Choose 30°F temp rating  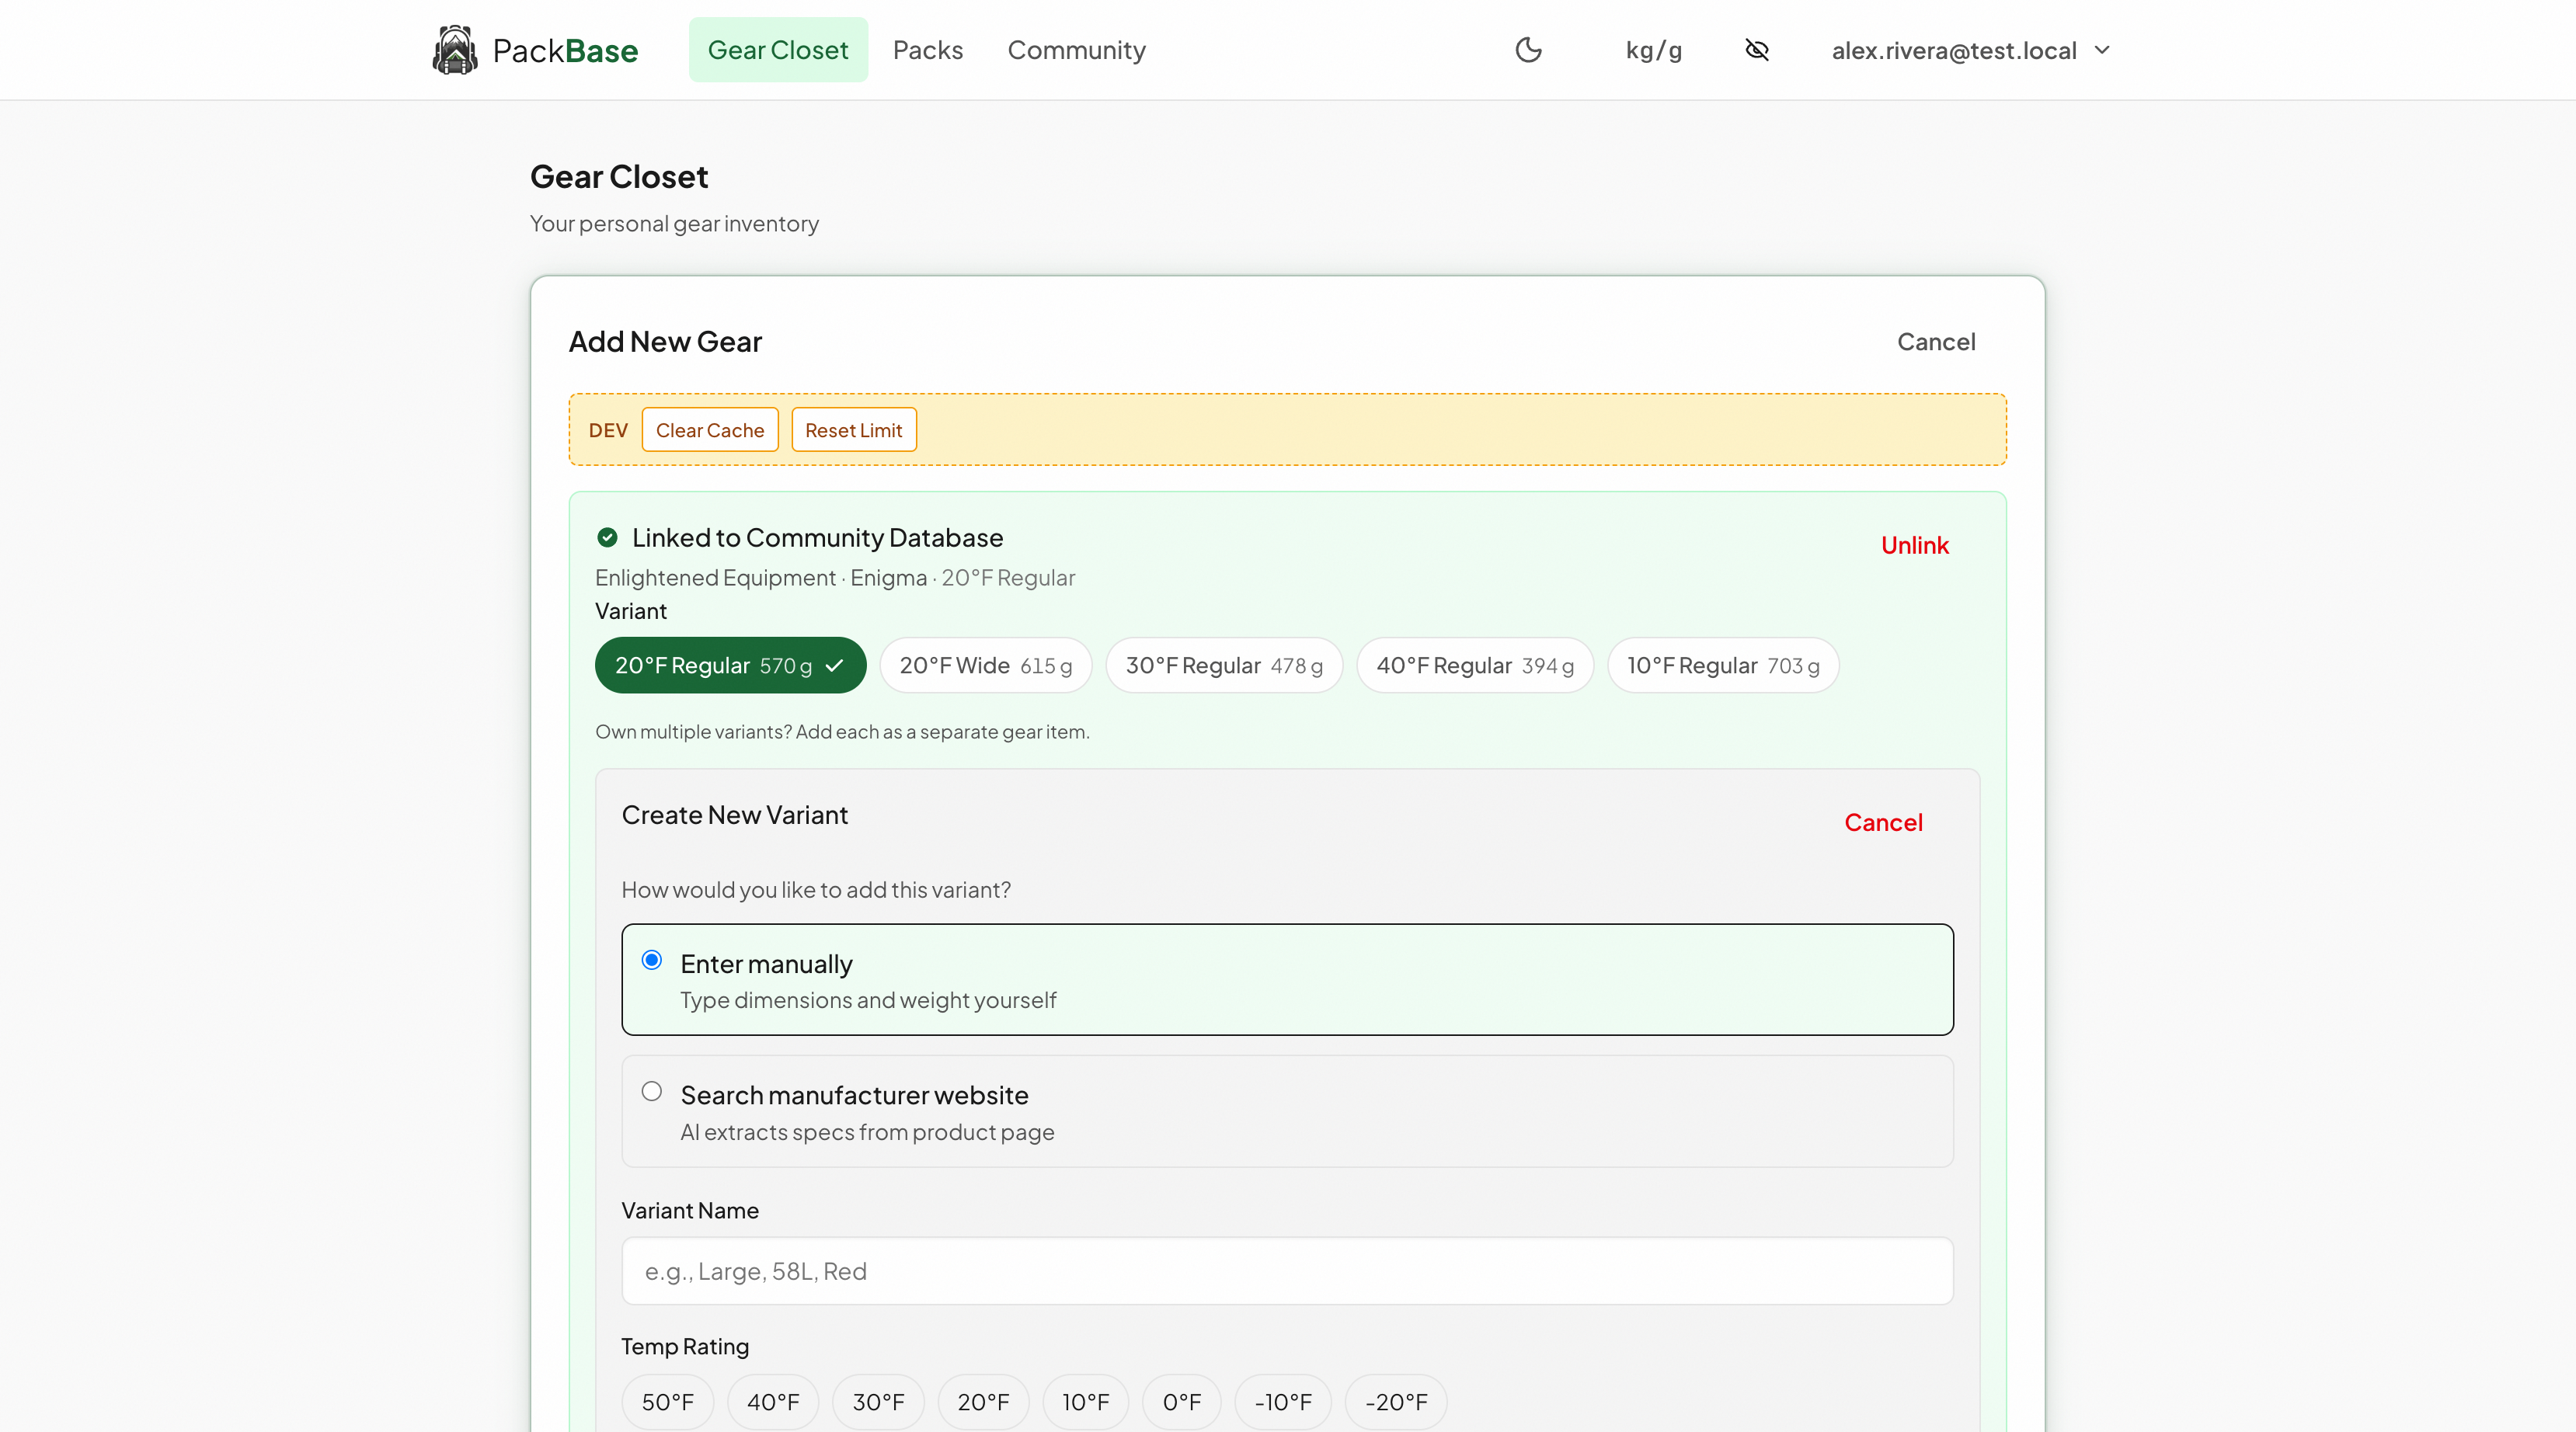(x=878, y=1402)
